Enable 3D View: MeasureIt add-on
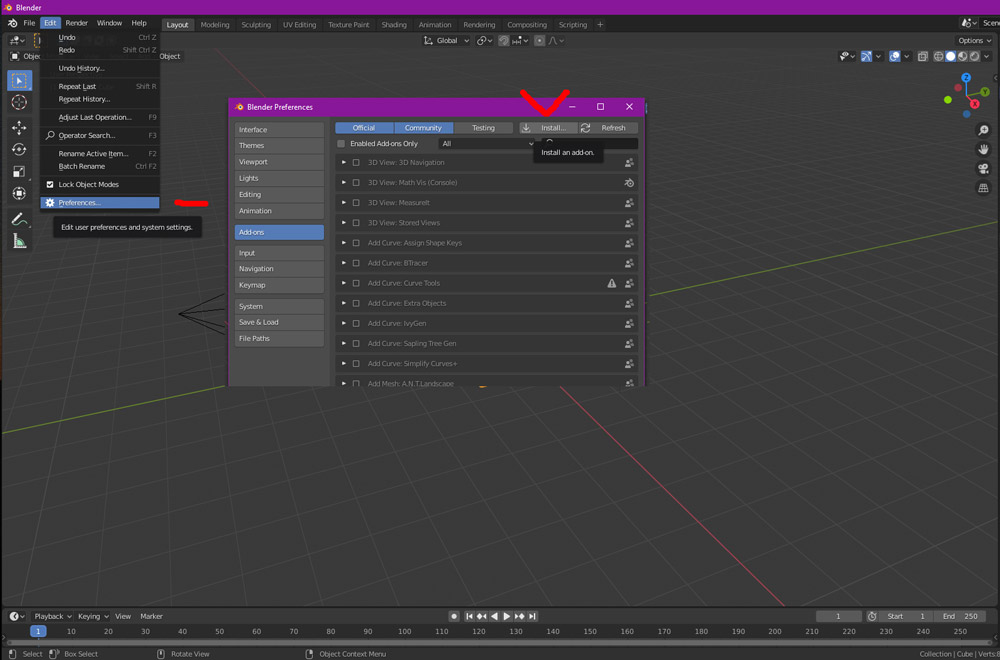This screenshot has height=660, width=1000. [x=356, y=203]
